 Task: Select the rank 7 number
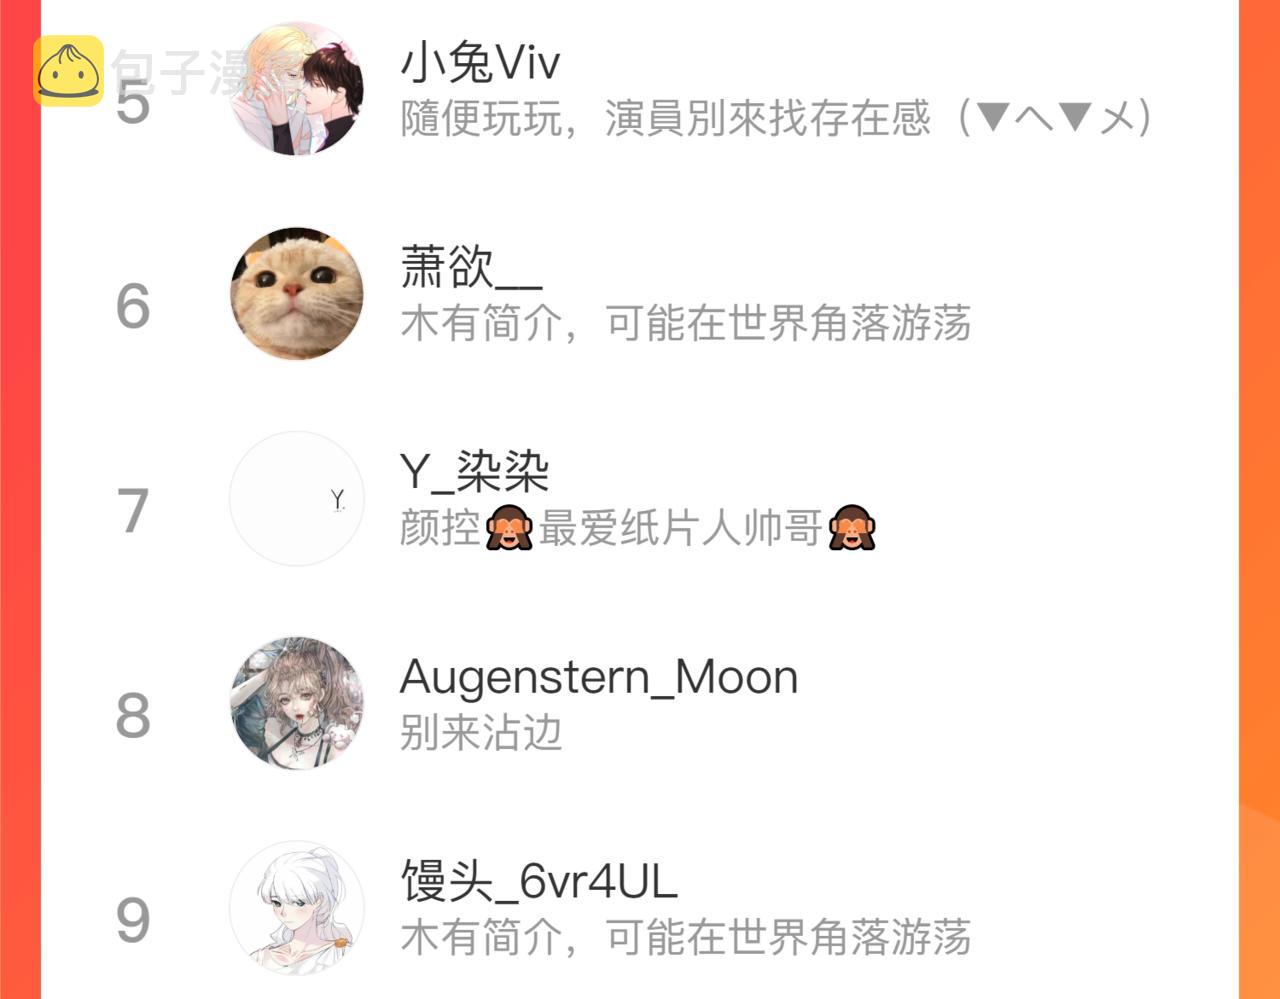tap(133, 511)
